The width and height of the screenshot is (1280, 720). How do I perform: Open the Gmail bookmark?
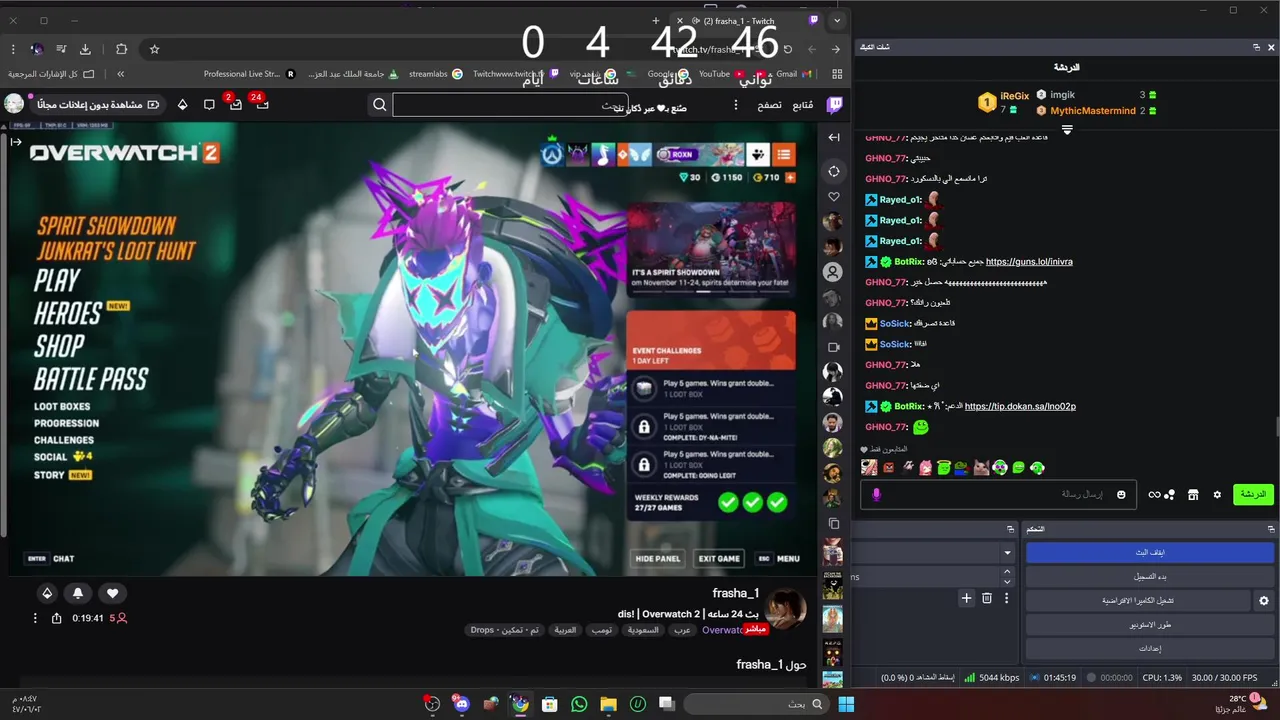pyautogui.click(x=794, y=74)
